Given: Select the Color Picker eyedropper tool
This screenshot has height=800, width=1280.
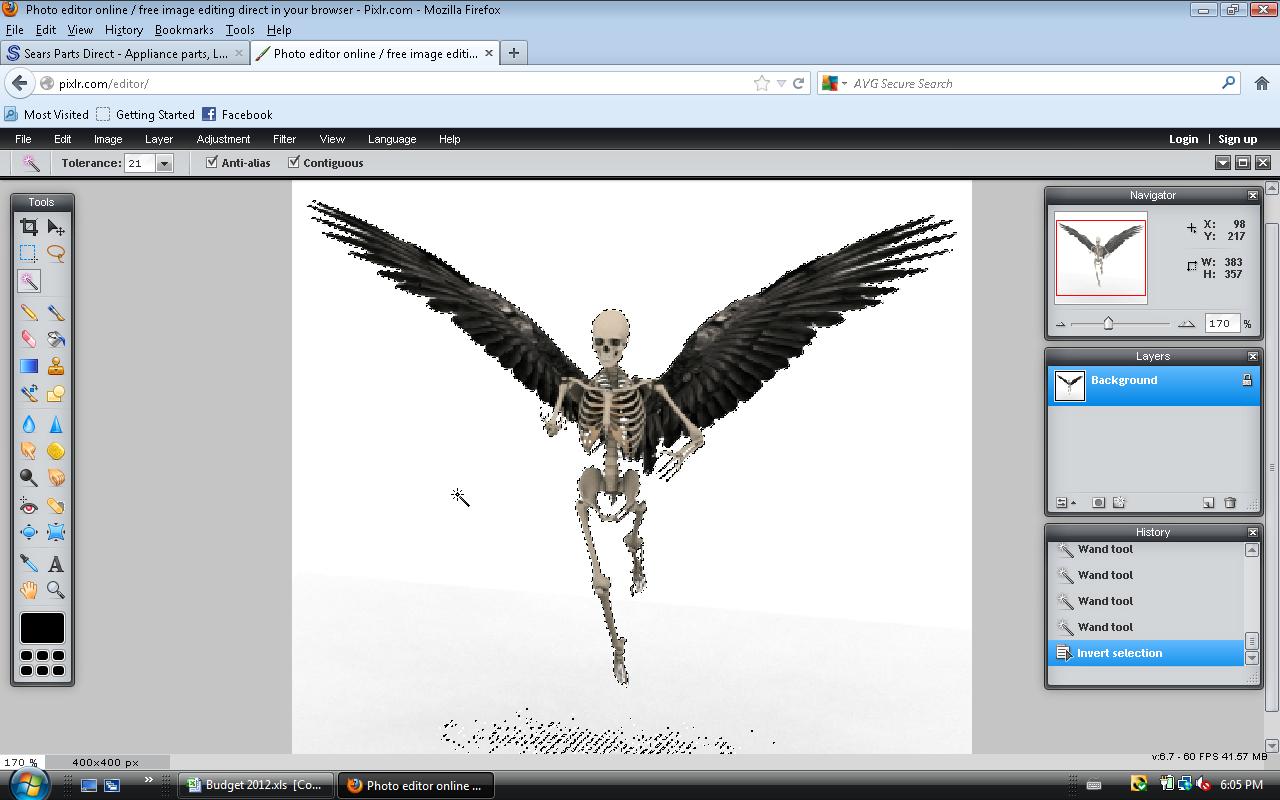Looking at the screenshot, I should [x=29, y=564].
